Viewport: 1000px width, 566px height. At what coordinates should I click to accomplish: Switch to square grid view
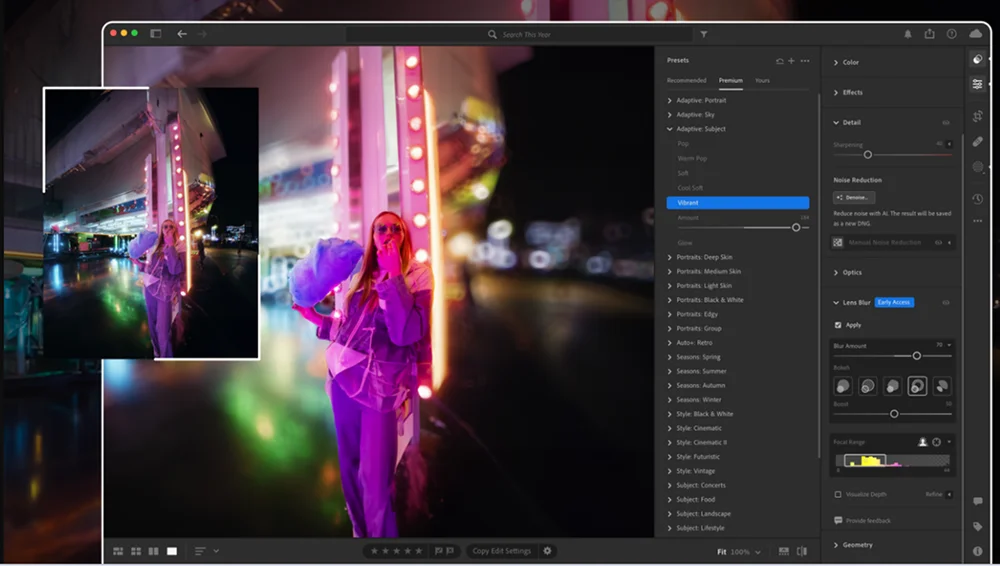pyautogui.click(x=135, y=551)
